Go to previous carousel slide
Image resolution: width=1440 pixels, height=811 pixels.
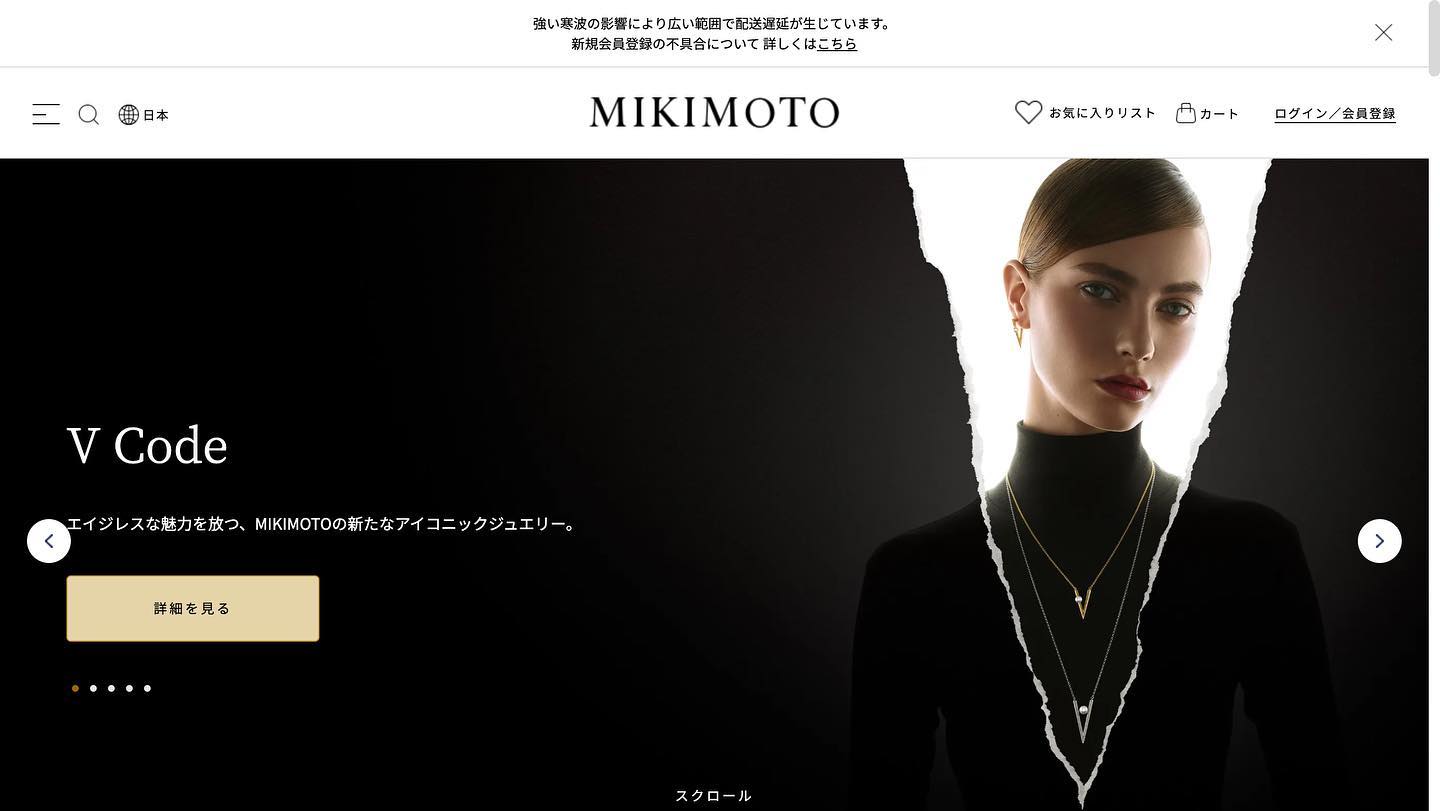pos(49,541)
